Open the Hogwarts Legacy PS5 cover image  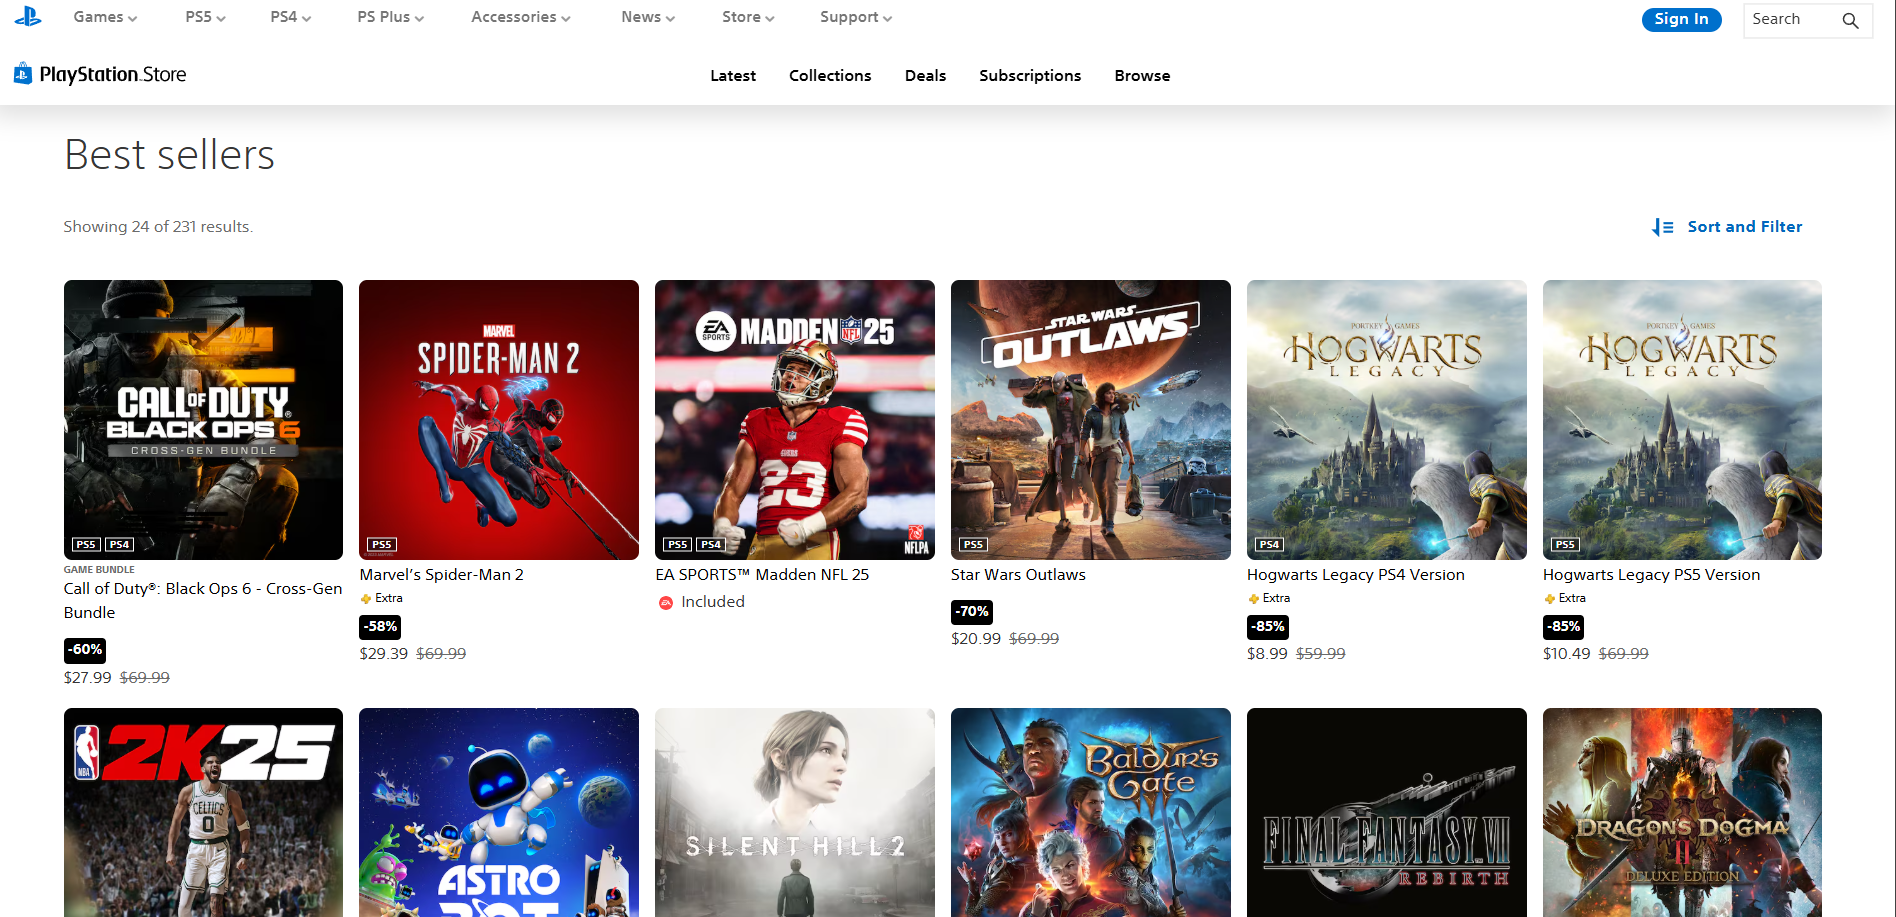pos(1682,420)
